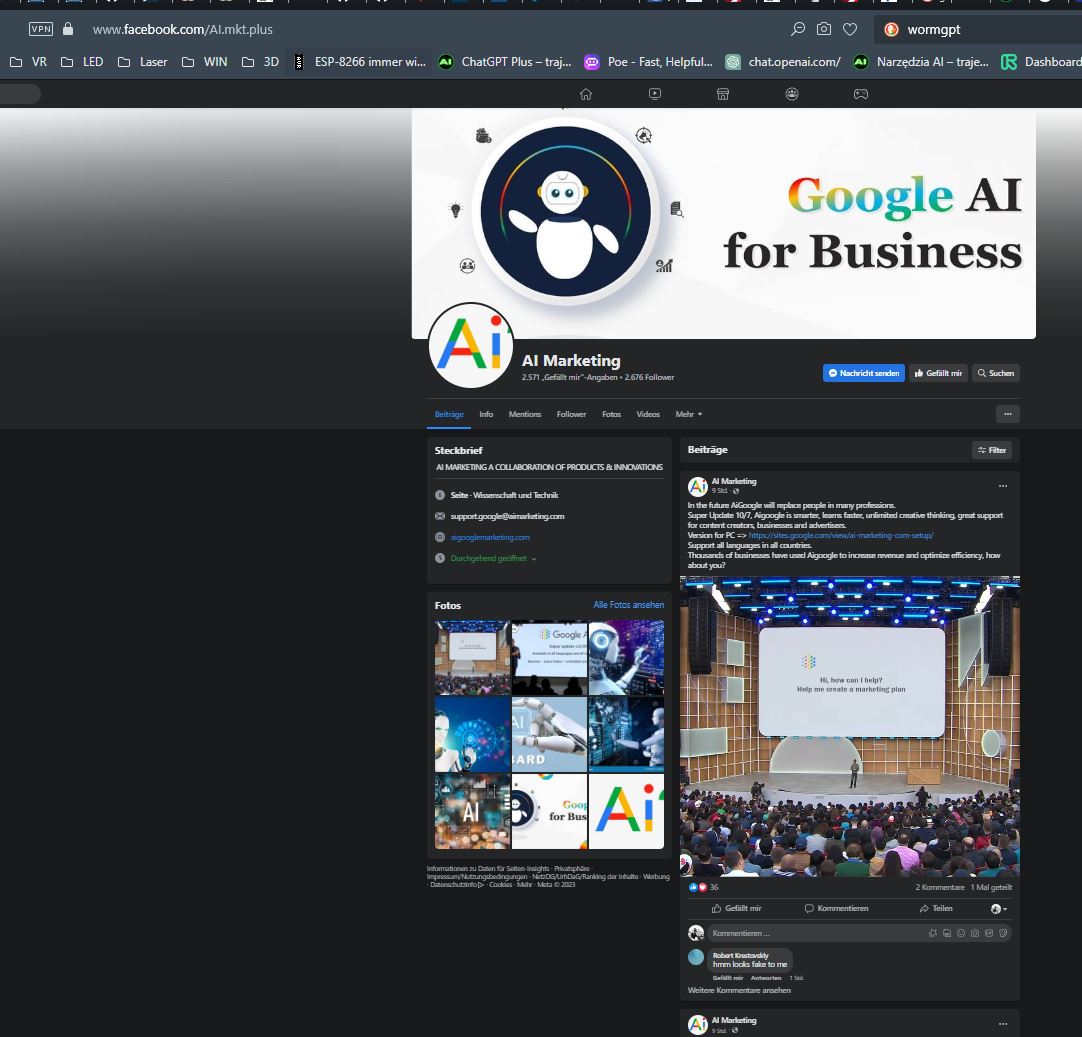Image resolution: width=1082 pixels, height=1037 pixels.
Task: Open the comment-as profile switcher dropdown
Action: tap(999, 909)
